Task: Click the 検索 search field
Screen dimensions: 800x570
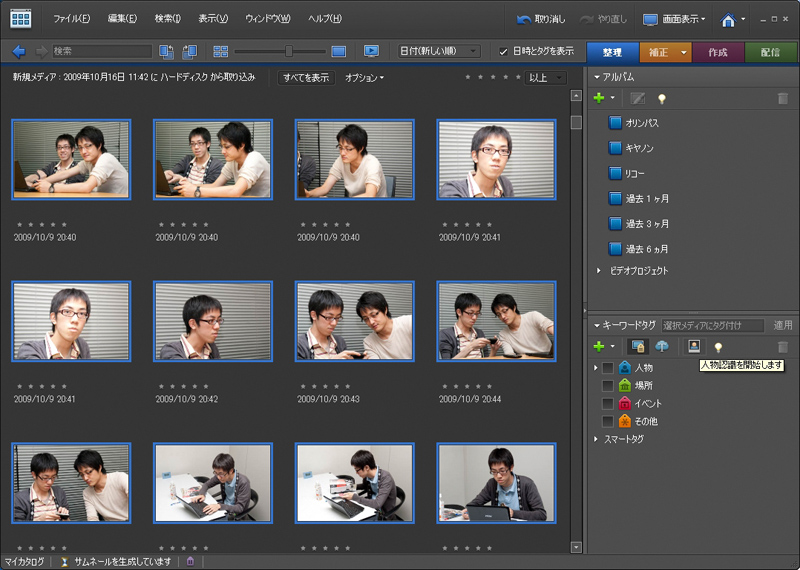Action: coord(102,51)
